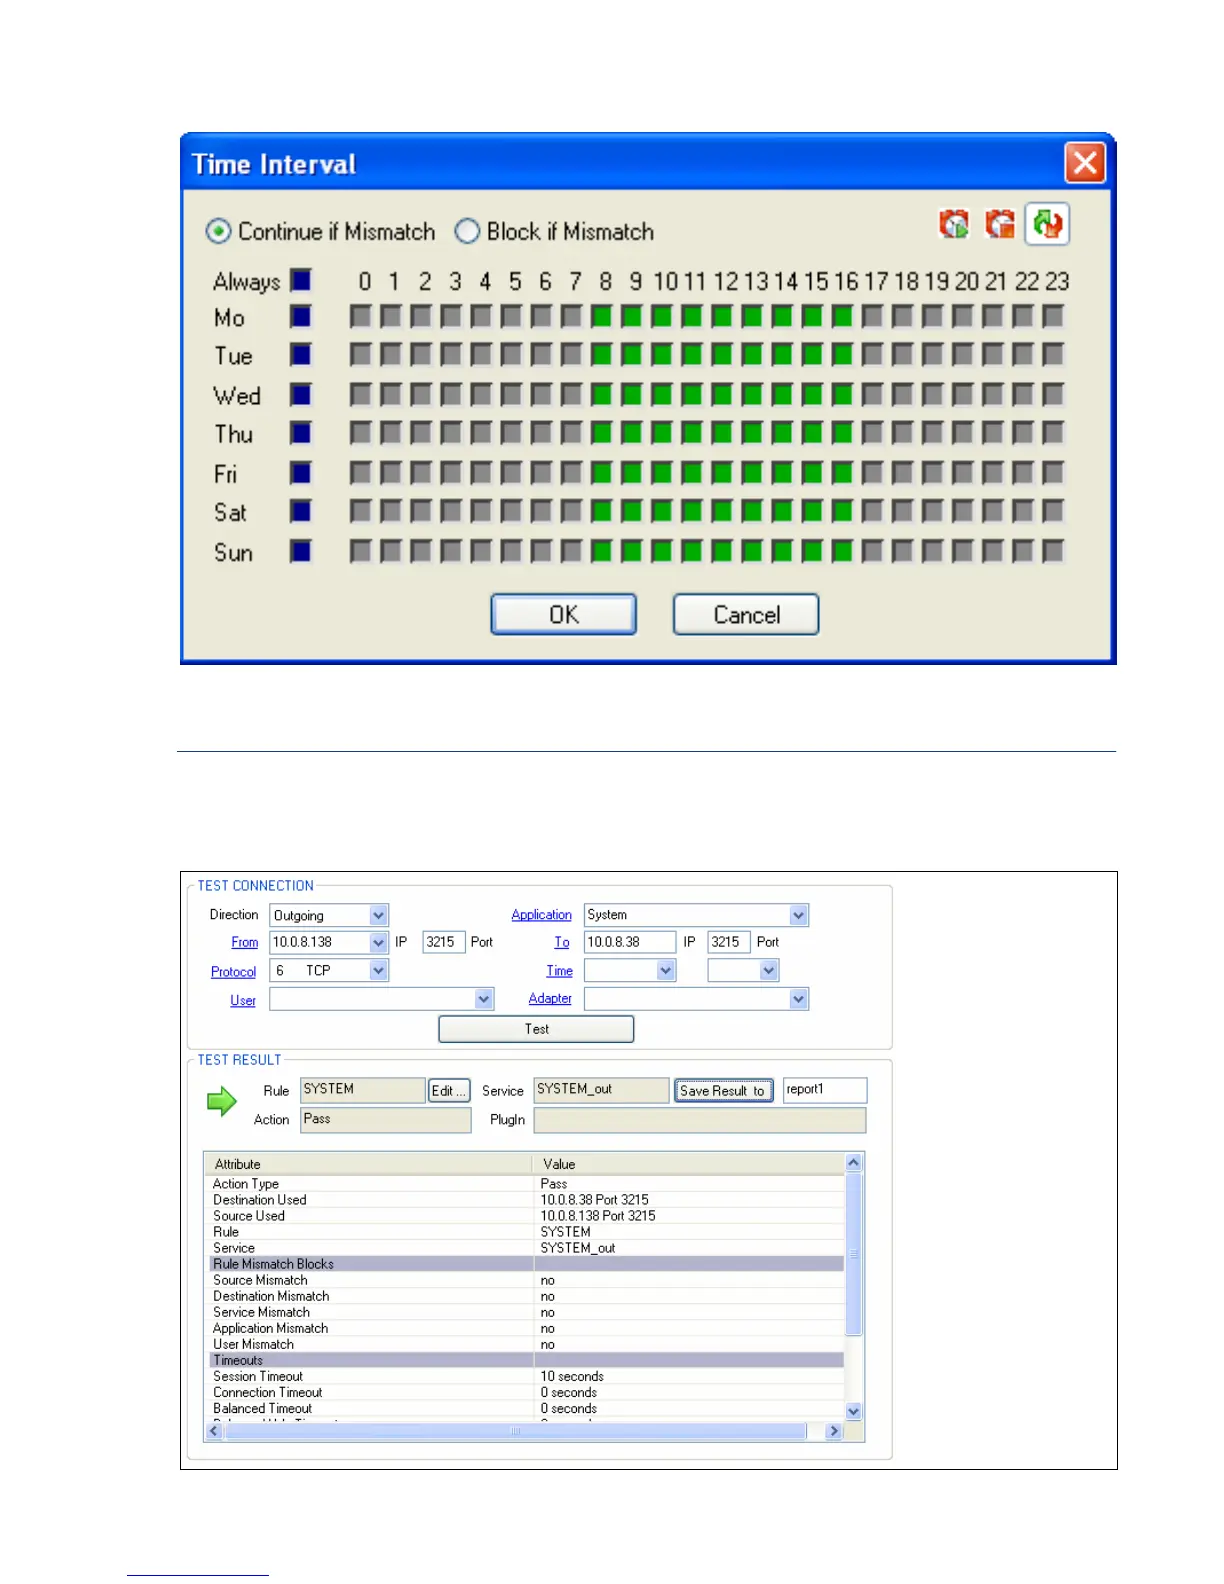Select the Timeouts header row

[527, 1360]
